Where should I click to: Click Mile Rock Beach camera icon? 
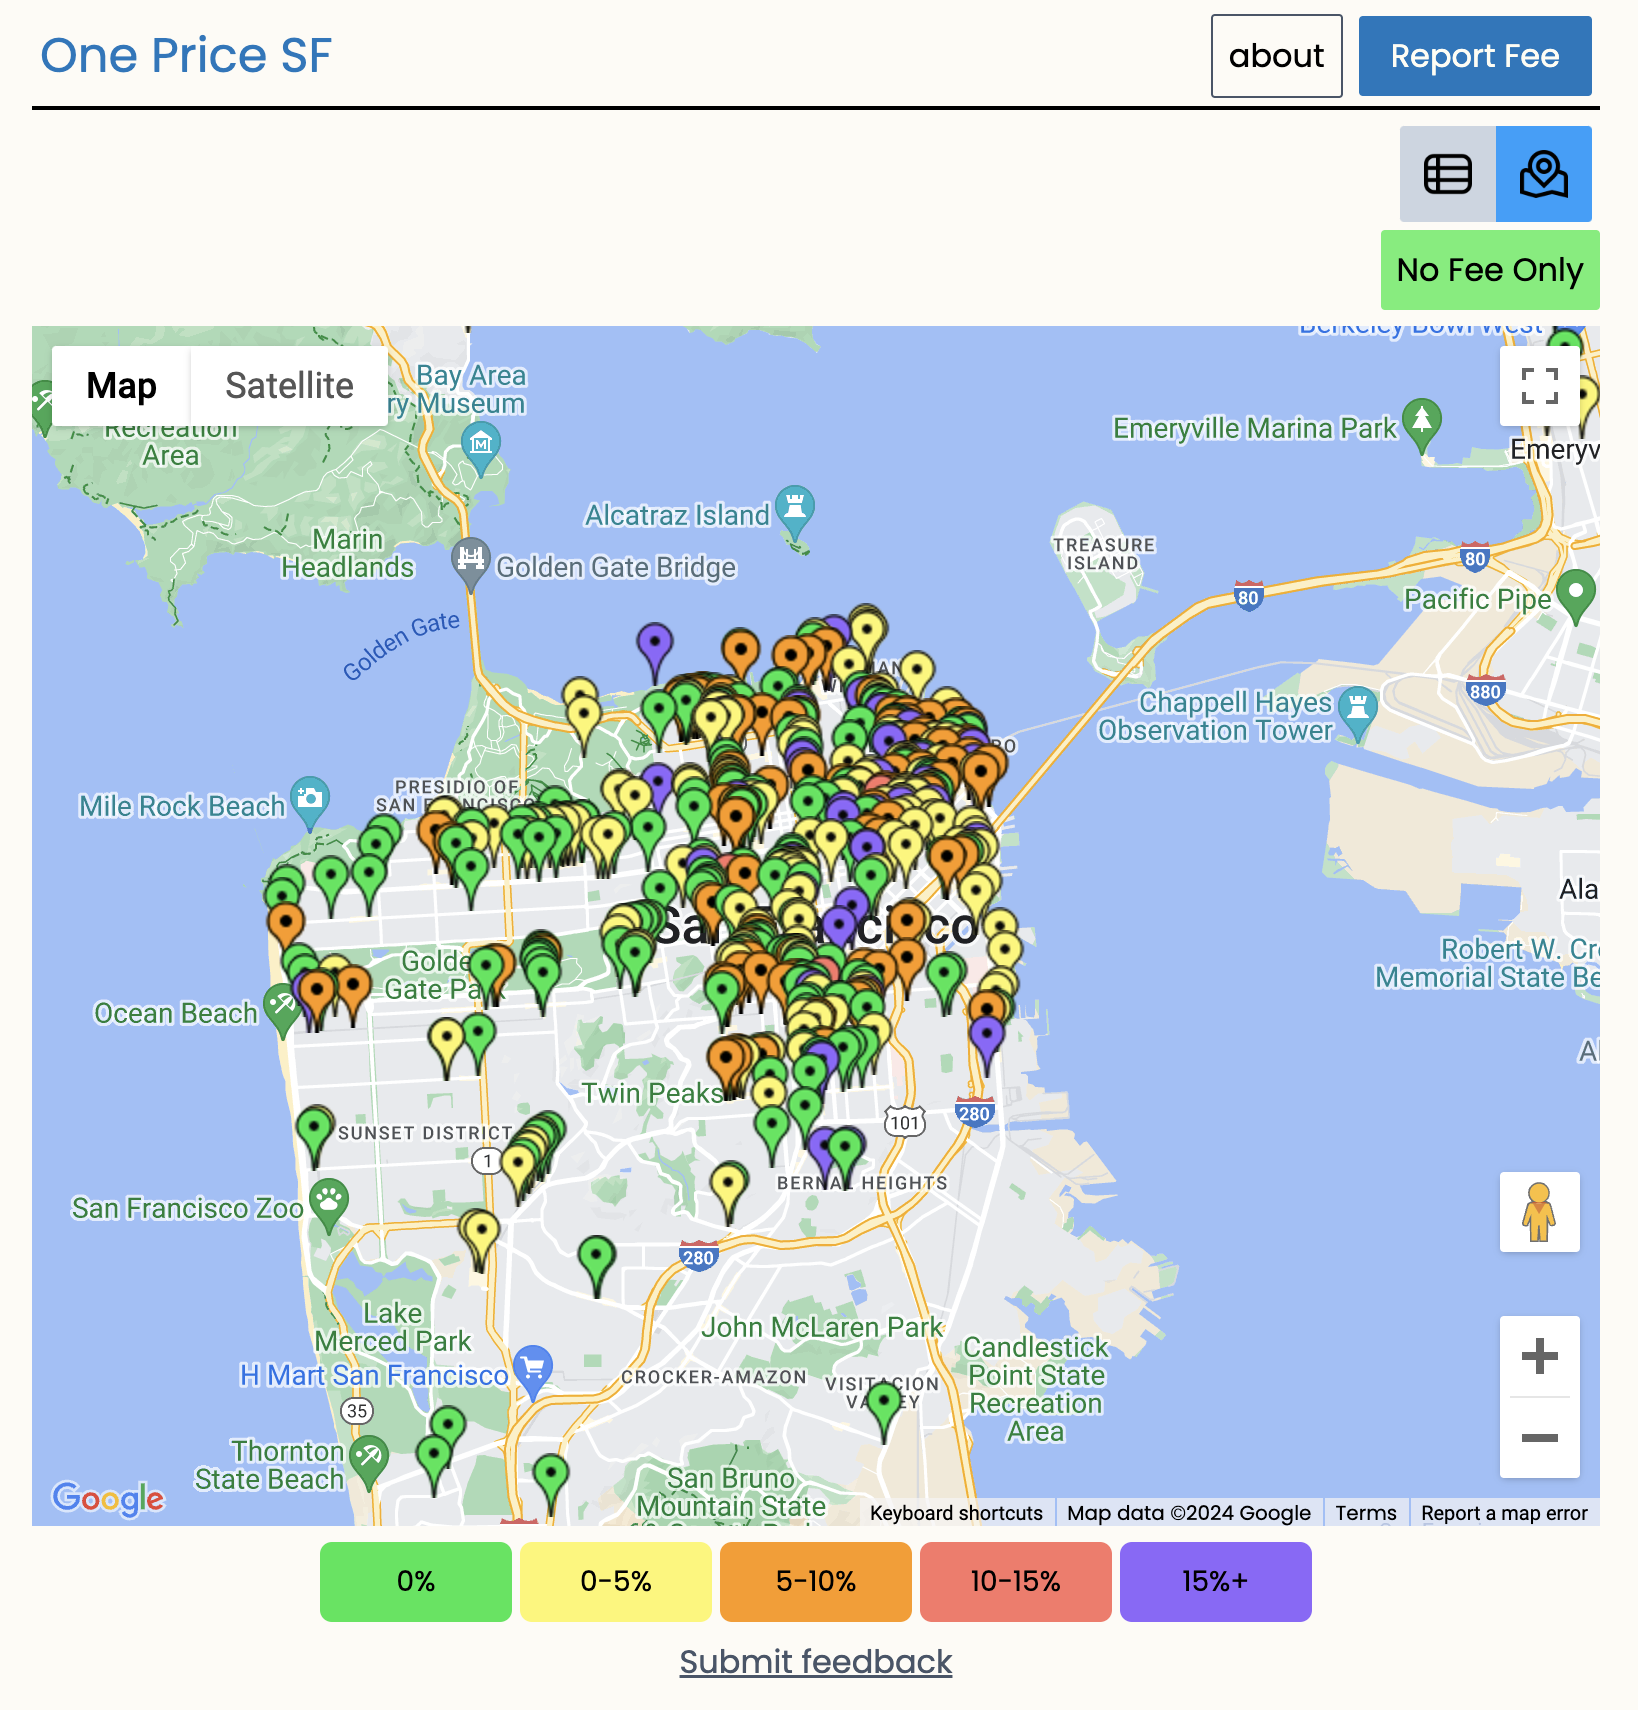[310, 800]
